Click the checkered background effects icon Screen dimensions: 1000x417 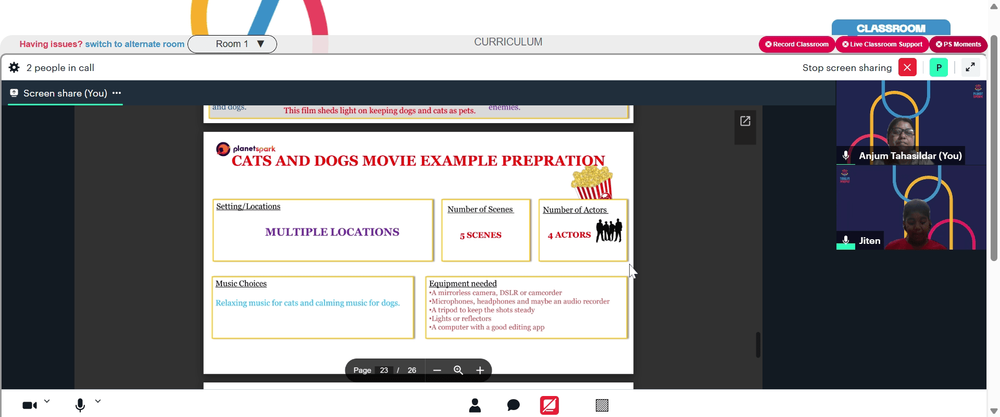[601, 406]
